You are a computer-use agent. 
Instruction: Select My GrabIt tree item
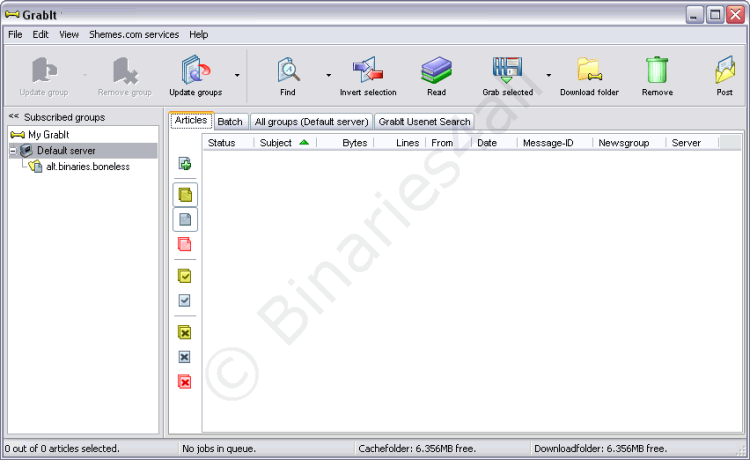tap(49, 135)
